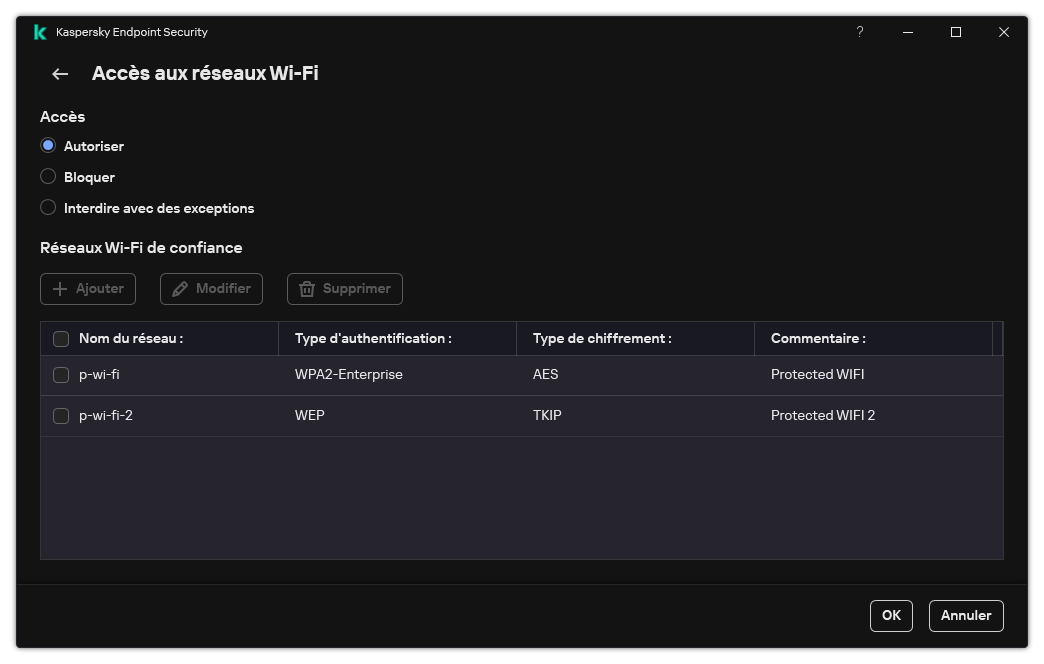Click the pencil icon on the Modifier button
Screen dimensions: 1044x664
pos(182,289)
